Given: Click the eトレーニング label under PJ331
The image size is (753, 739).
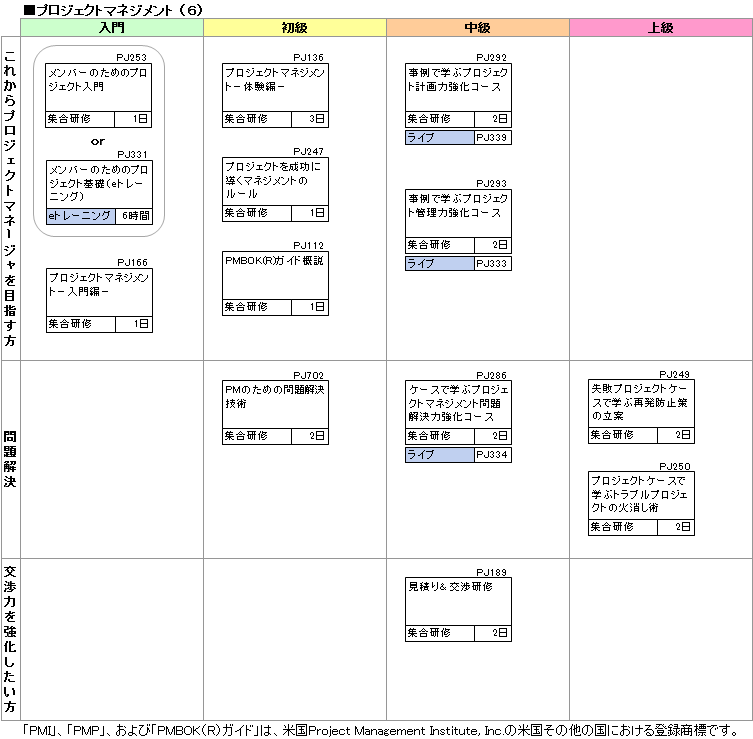Looking at the screenshot, I should 81,216.
